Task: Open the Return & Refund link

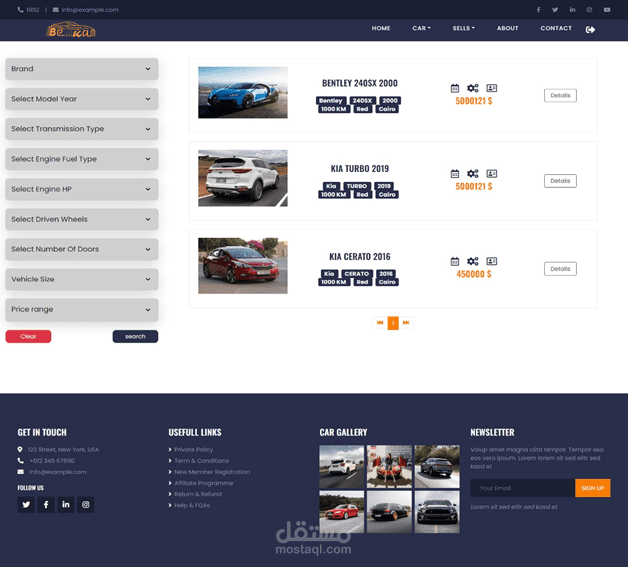Action: point(198,494)
